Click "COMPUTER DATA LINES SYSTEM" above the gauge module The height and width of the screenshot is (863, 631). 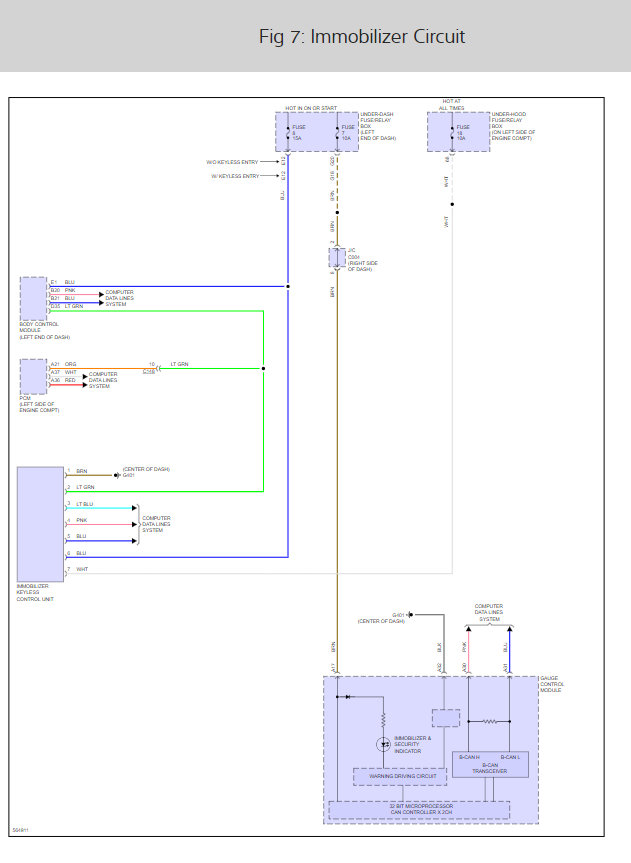489,613
